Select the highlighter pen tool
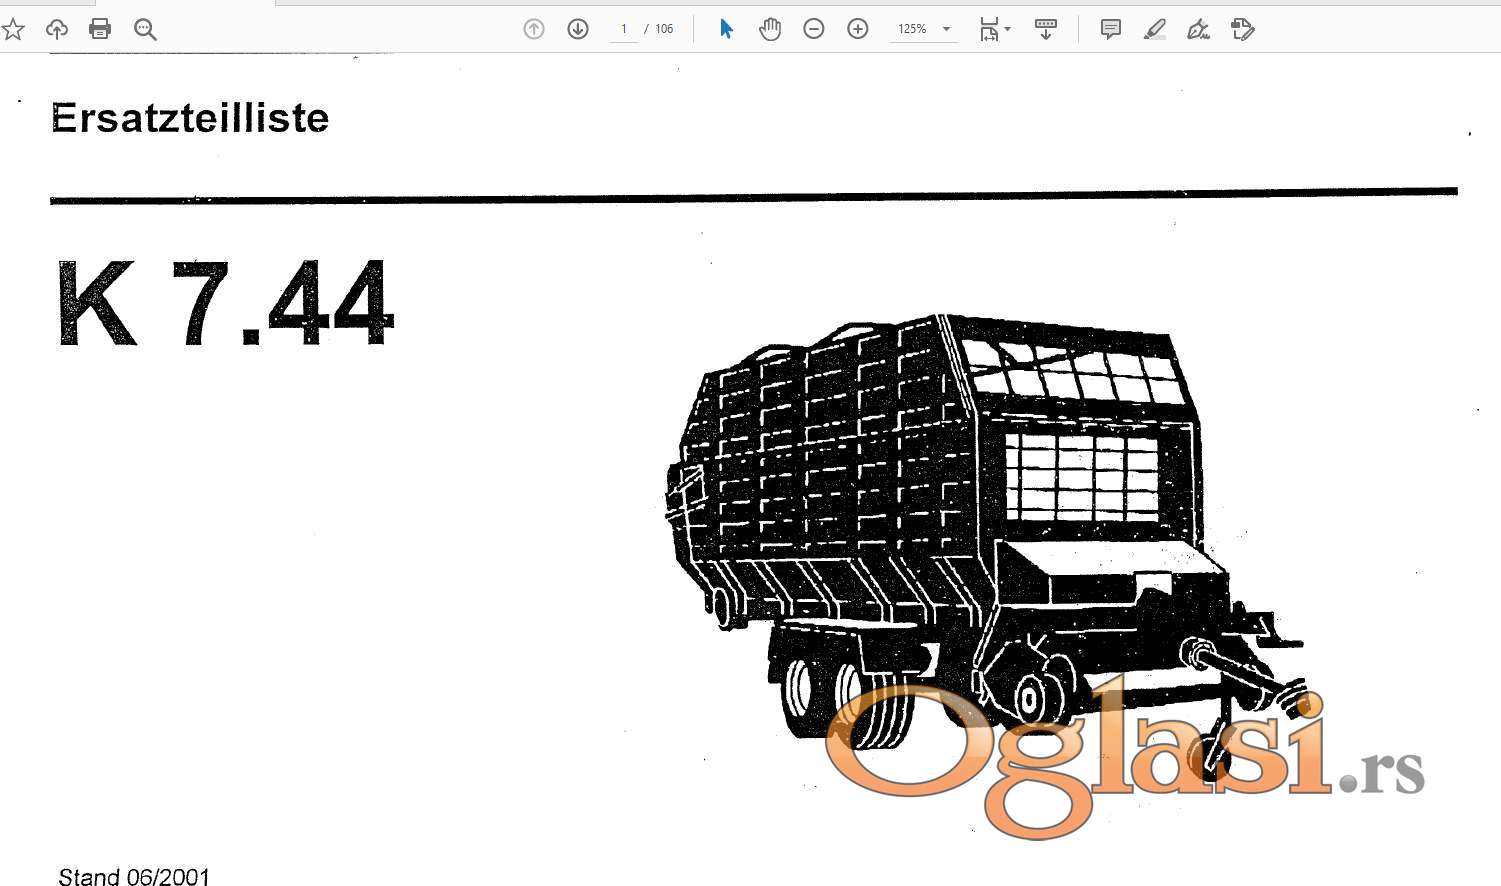1501x886 pixels. [x=1155, y=29]
